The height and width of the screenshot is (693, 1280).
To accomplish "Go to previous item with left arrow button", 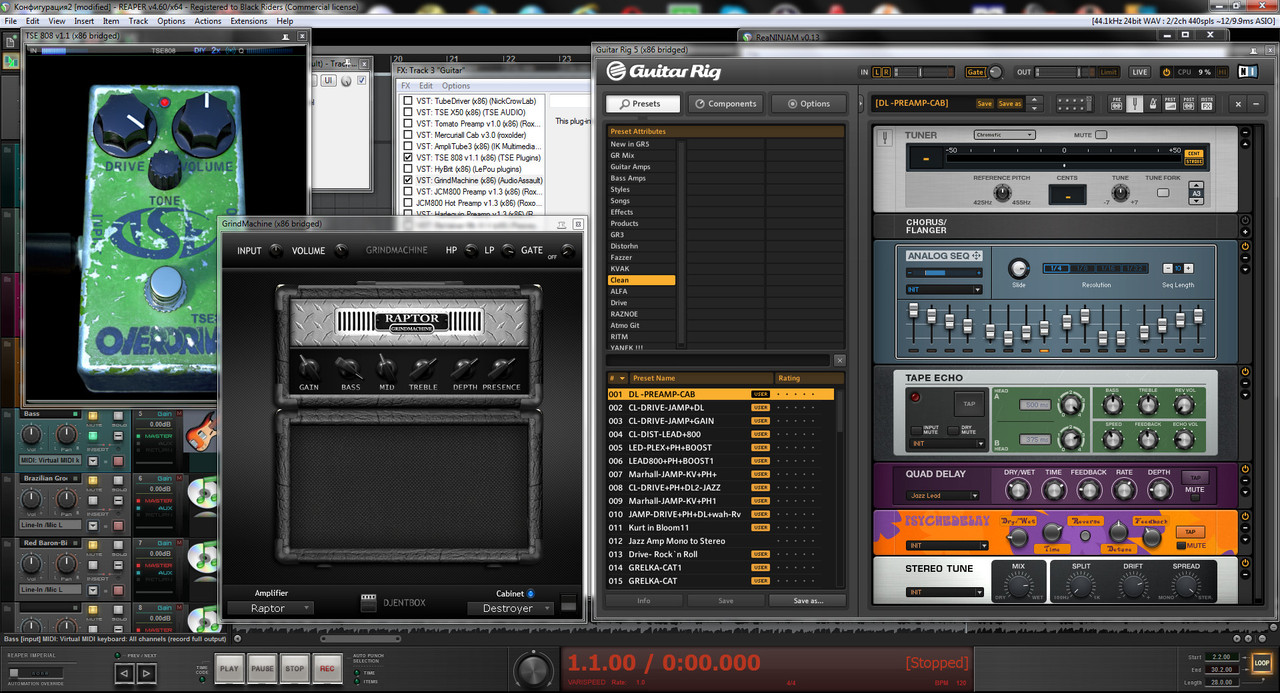I will [x=124, y=673].
